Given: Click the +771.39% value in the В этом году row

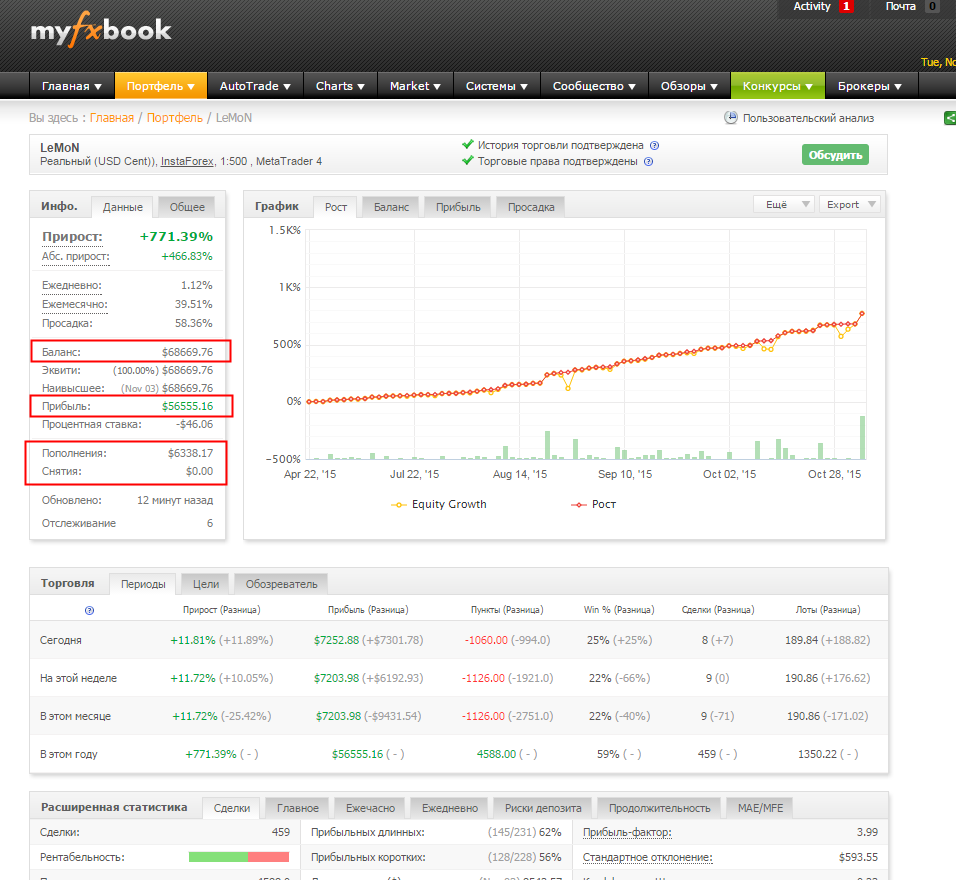Looking at the screenshot, I should pyautogui.click(x=210, y=754).
